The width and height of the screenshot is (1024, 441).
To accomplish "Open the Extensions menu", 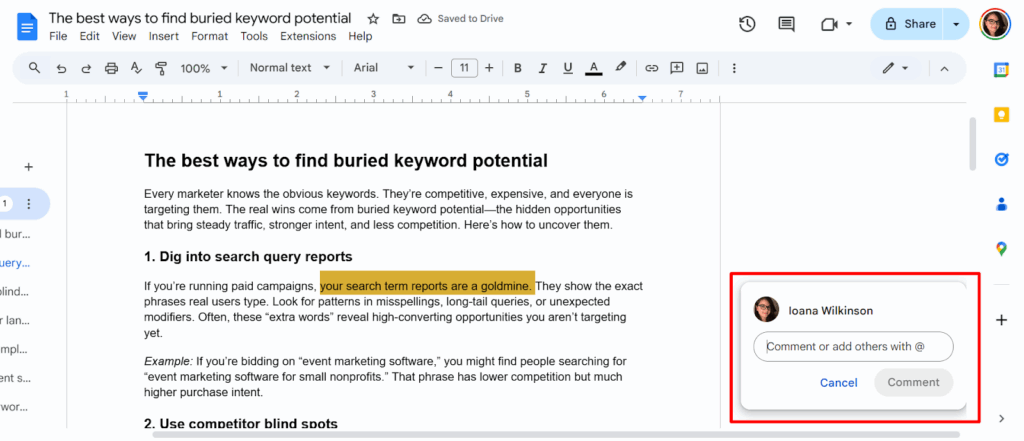I will [308, 37].
